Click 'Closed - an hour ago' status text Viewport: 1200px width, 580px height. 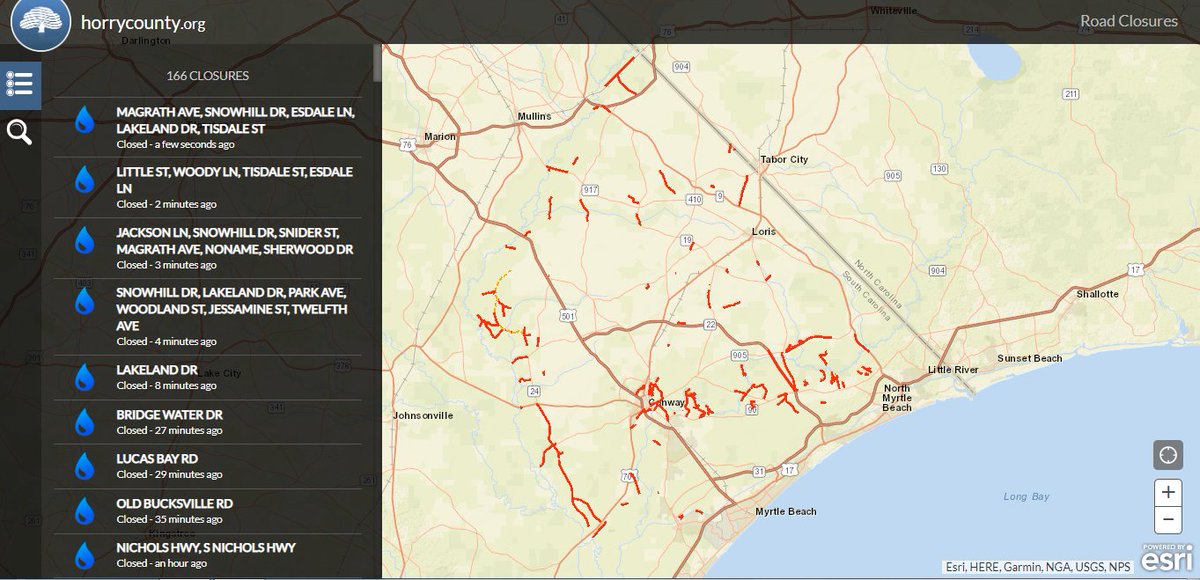(162, 563)
